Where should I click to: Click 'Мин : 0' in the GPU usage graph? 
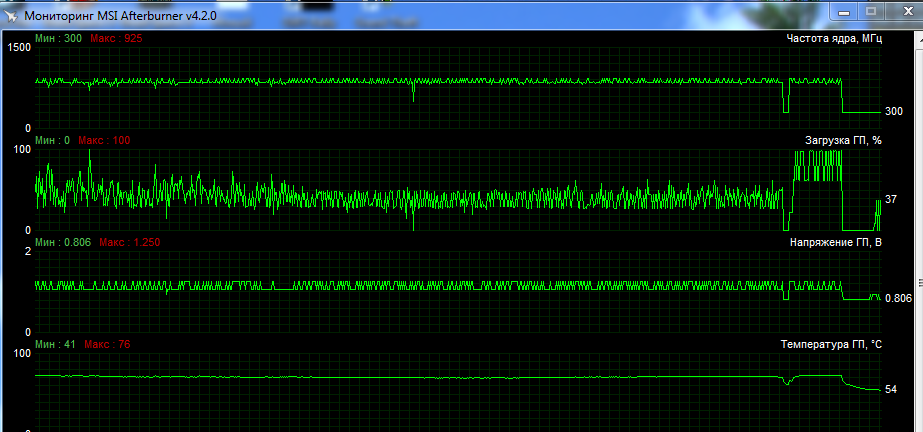pos(52,140)
